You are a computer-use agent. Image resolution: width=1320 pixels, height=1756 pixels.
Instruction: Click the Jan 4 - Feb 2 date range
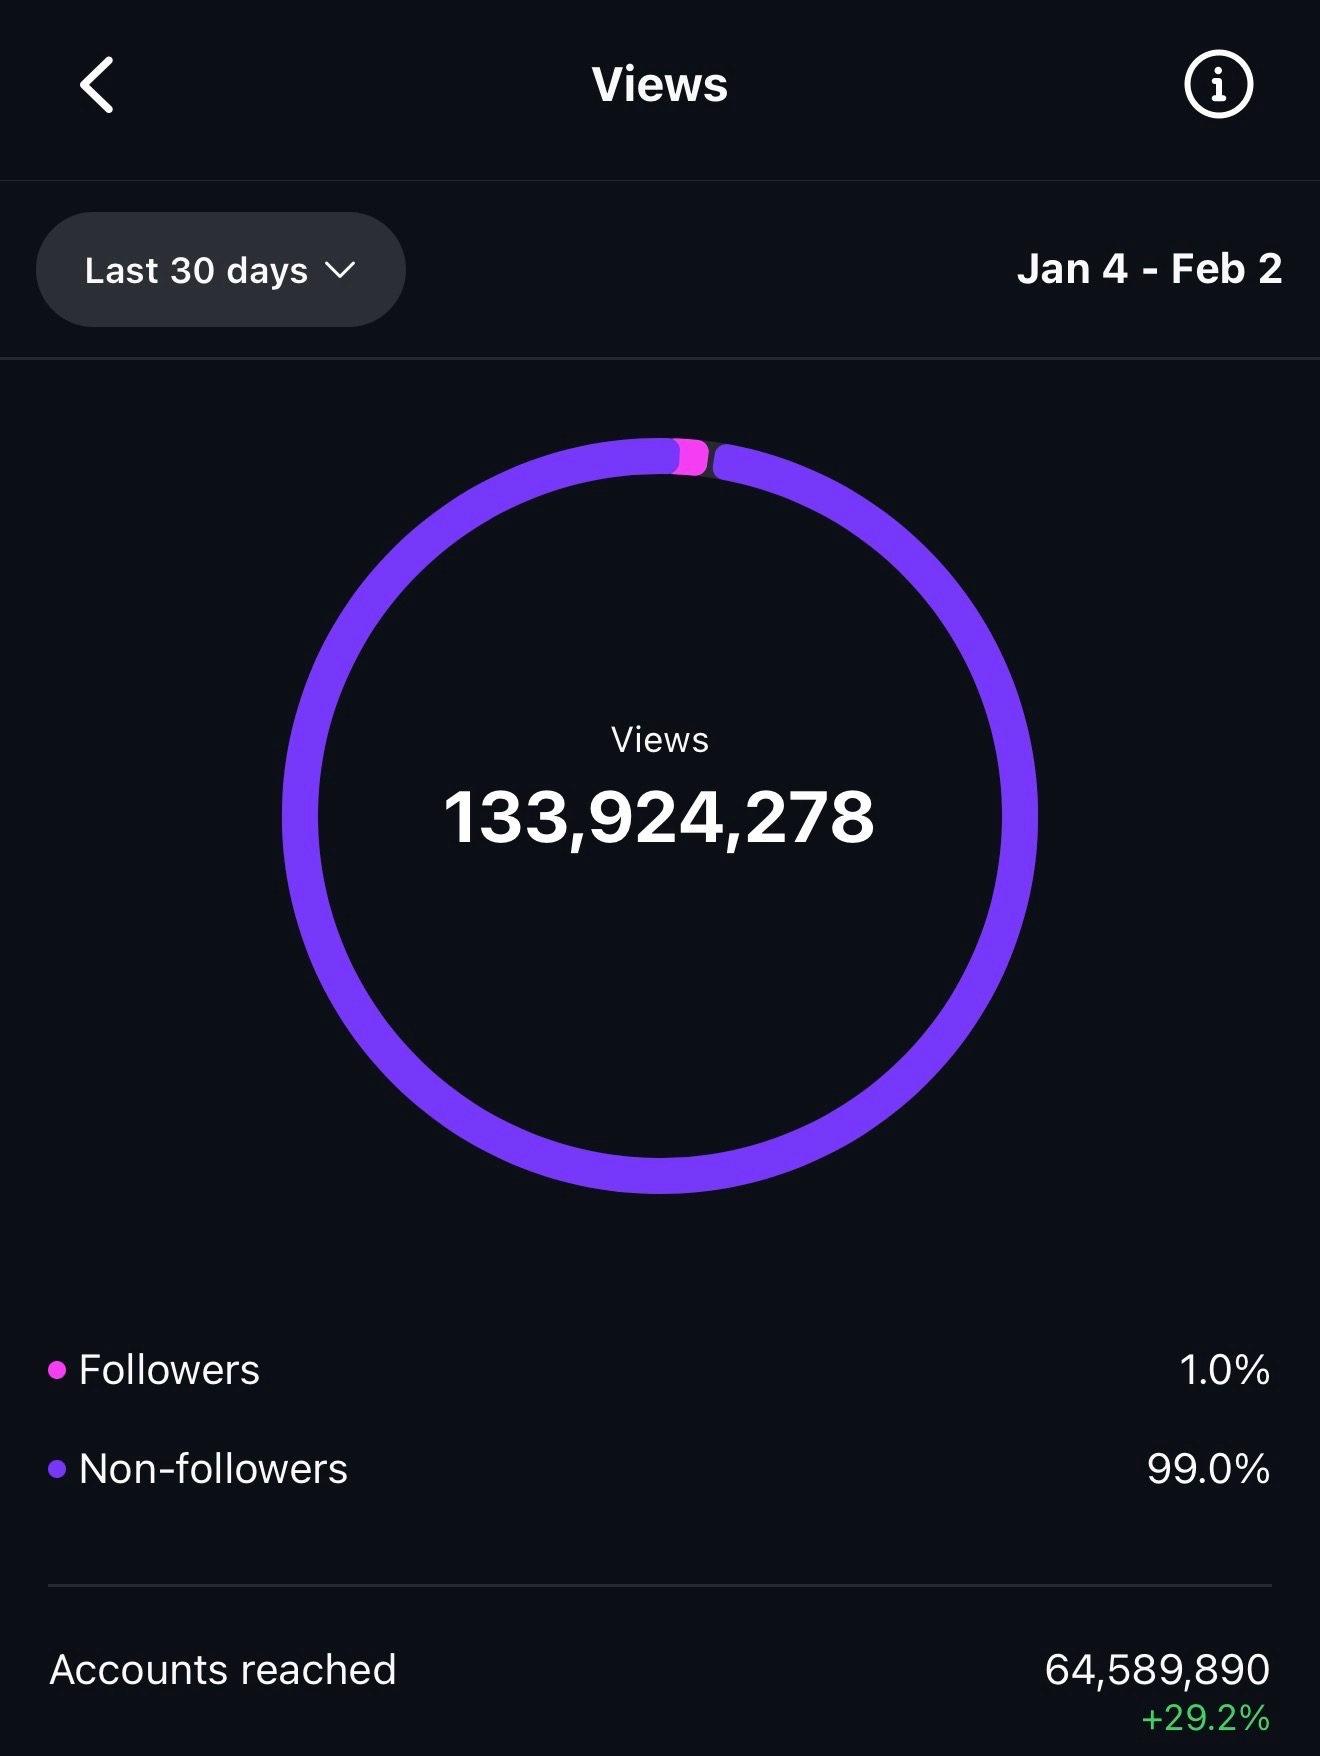(1149, 269)
